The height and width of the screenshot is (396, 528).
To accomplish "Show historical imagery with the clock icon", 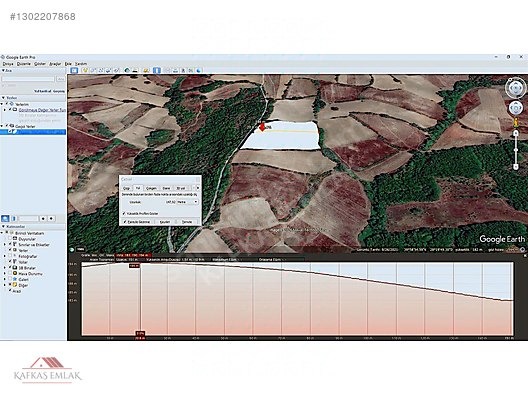I will click(127, 70).
